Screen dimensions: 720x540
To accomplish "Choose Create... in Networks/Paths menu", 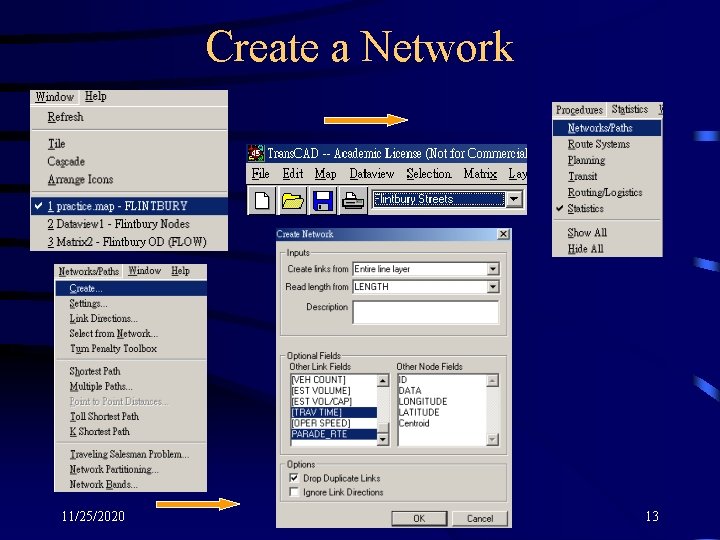I will 131,288.
